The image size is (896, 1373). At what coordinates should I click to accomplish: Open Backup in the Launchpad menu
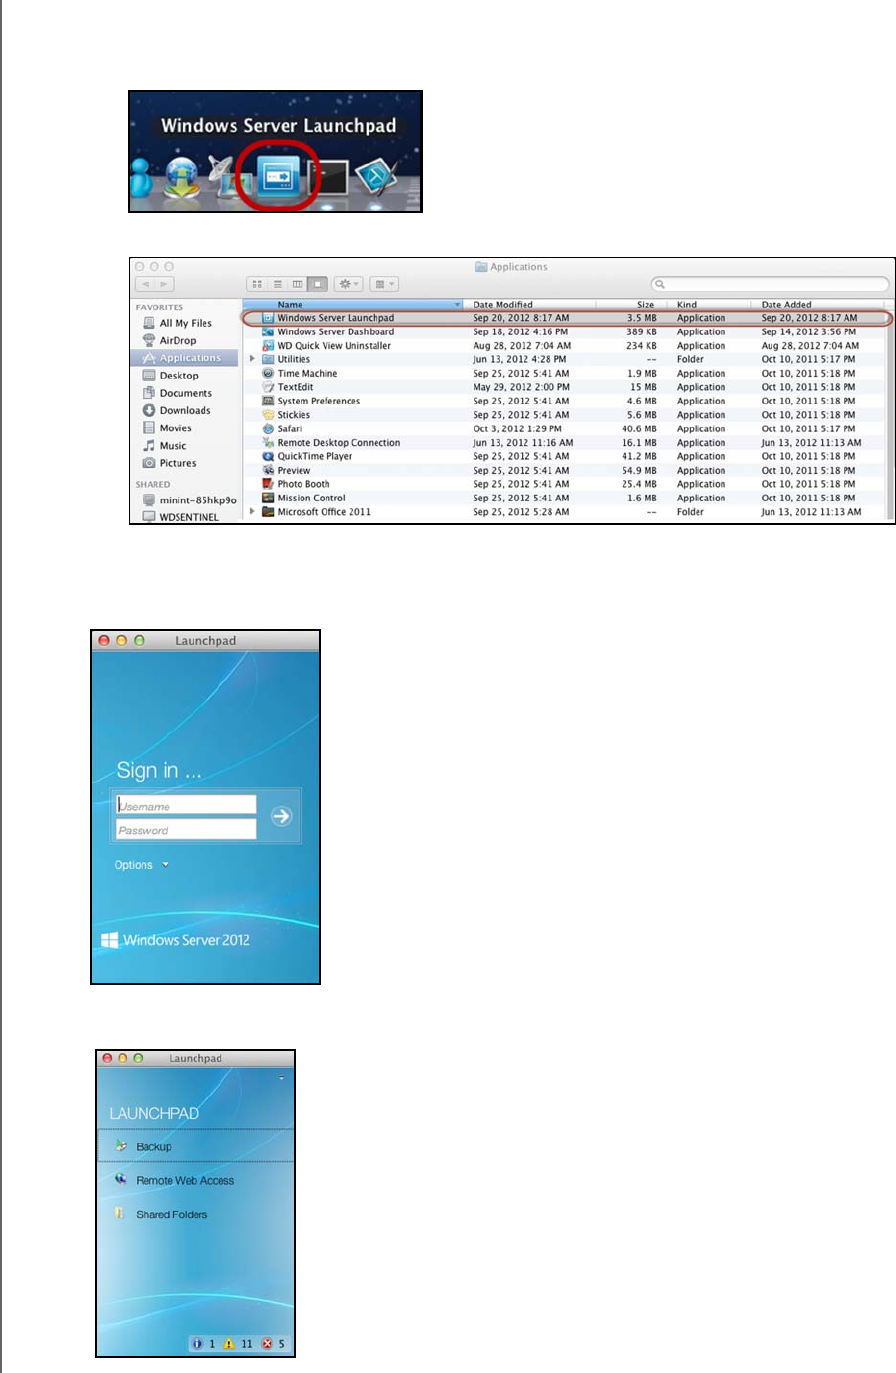[196, 1147]
